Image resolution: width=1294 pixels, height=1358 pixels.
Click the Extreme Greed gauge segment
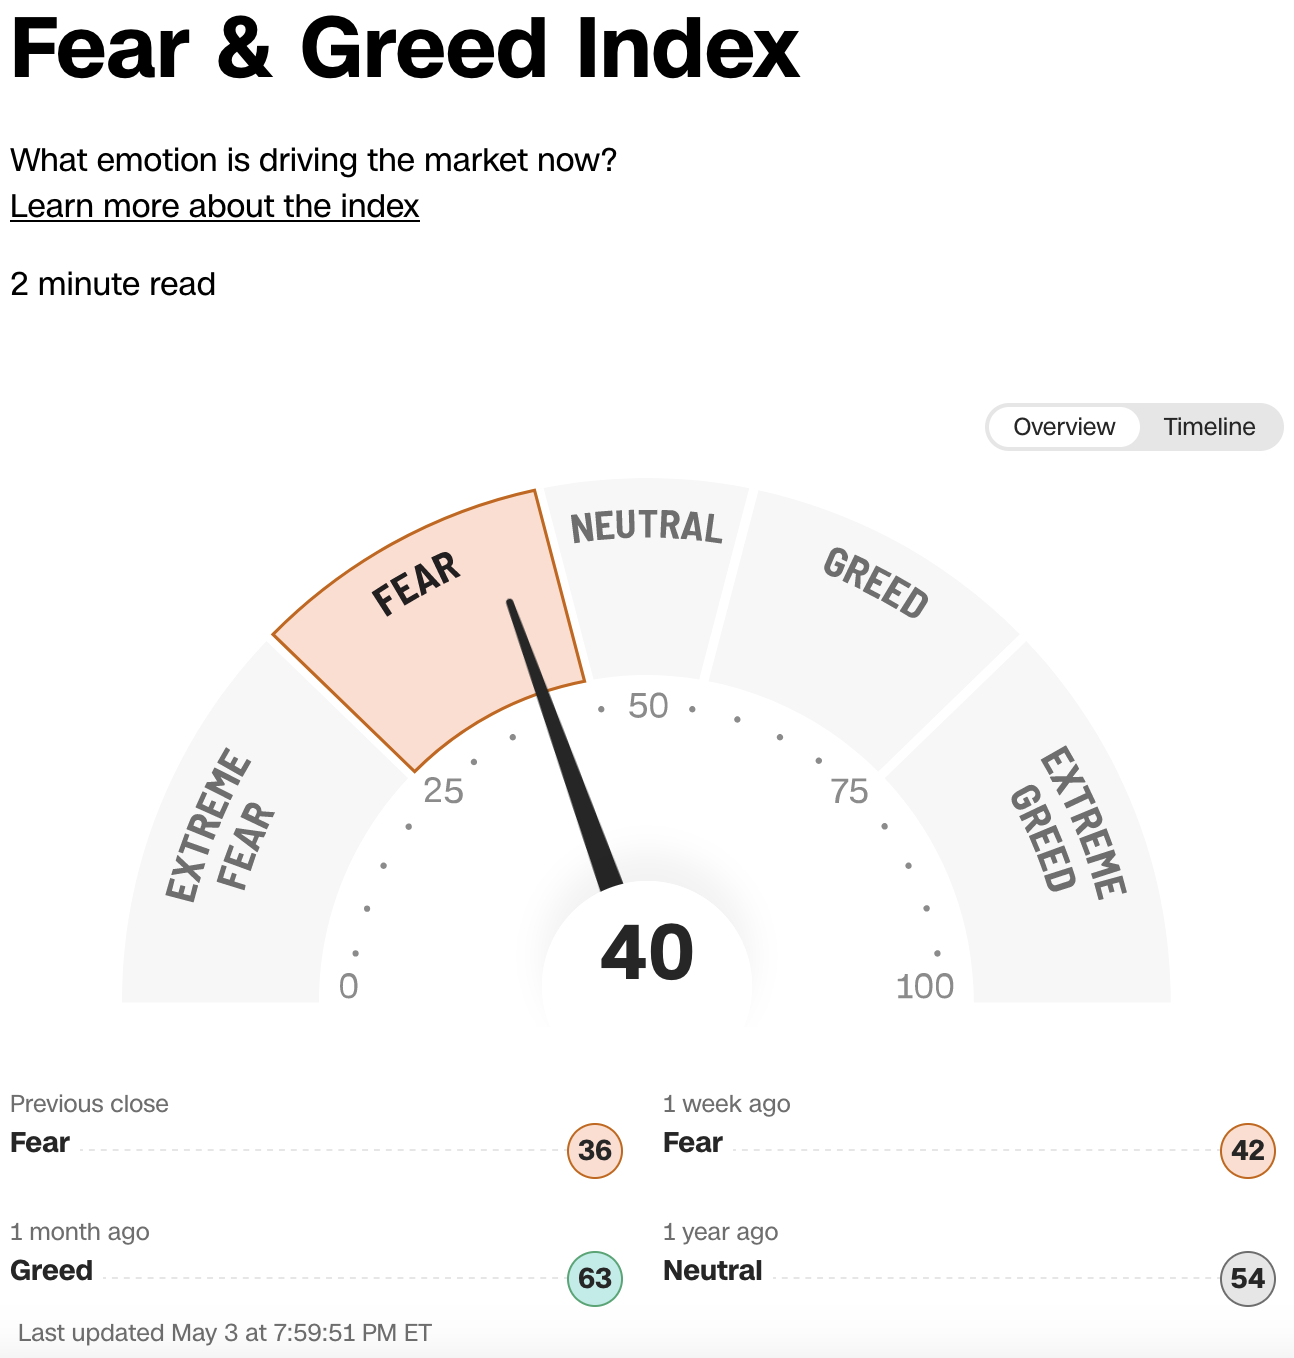pyautogui.click(x=1070, y=830)
